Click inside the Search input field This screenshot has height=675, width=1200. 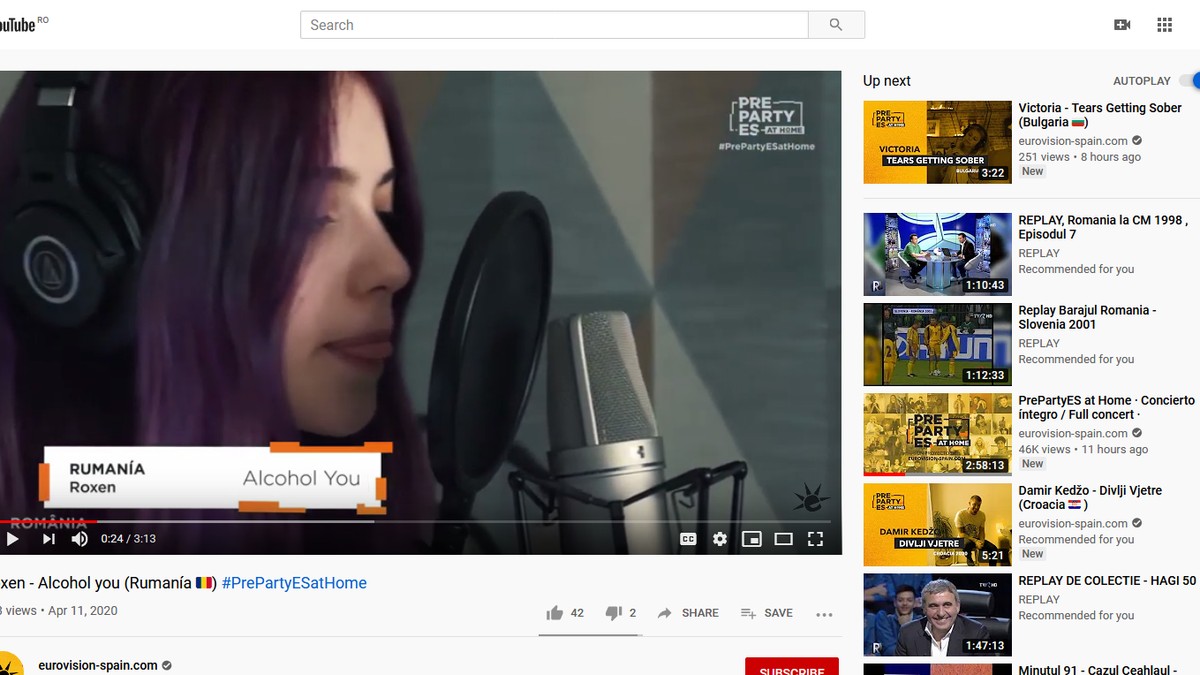click(554, 25)
